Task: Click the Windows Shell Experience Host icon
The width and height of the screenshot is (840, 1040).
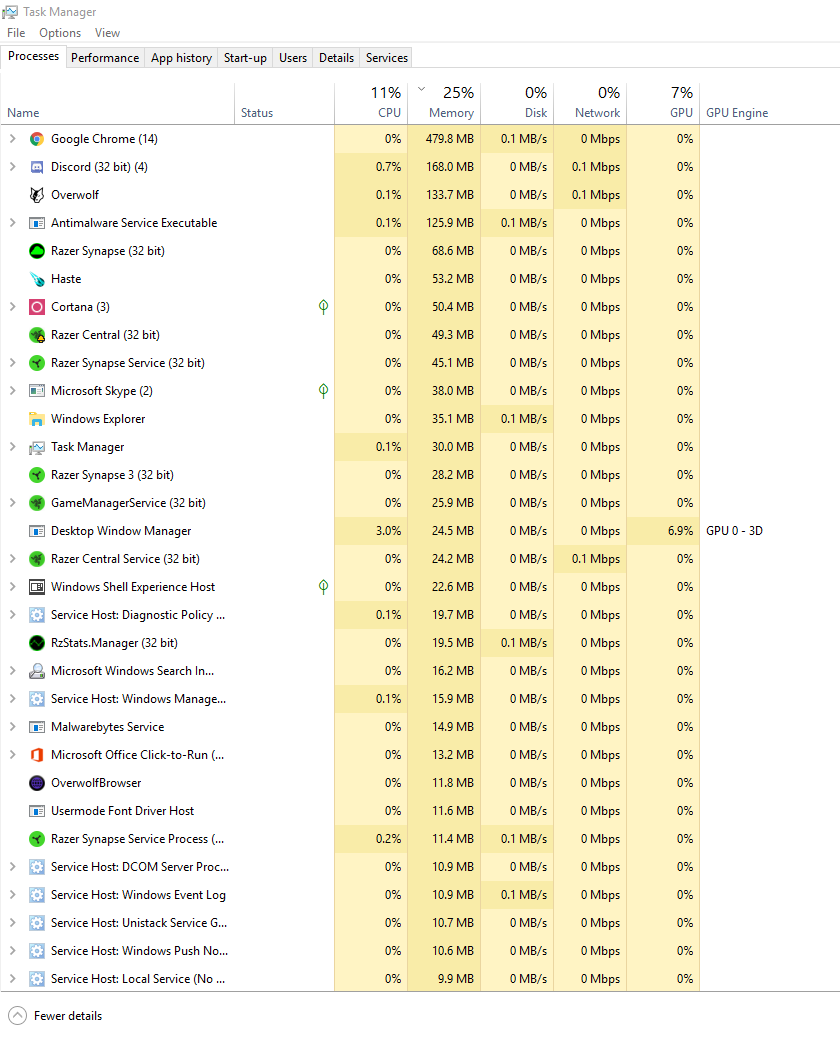Action: [37, 587]
